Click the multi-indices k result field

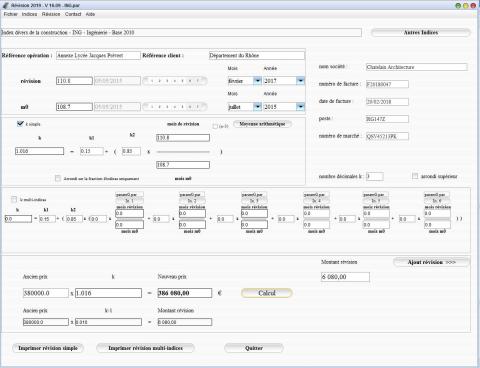[x=18, y=219]
